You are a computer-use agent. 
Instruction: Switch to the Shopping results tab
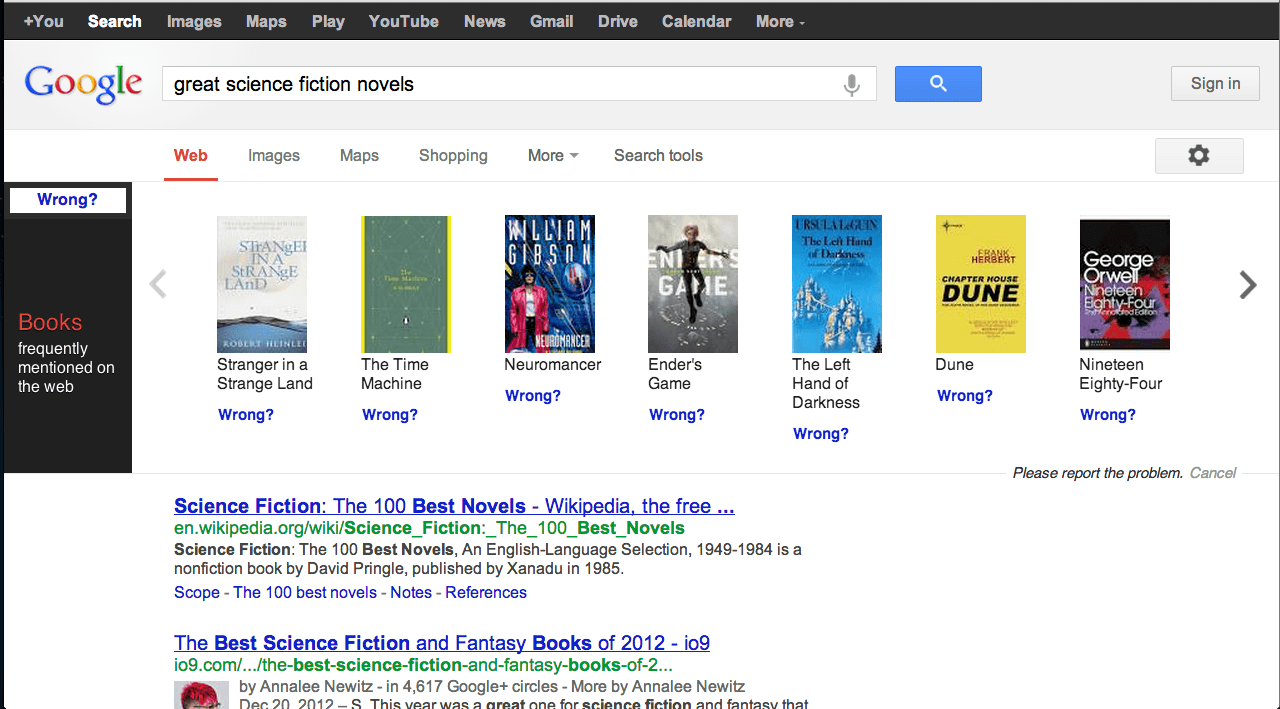pyautogui.click(x=453, y=155)
